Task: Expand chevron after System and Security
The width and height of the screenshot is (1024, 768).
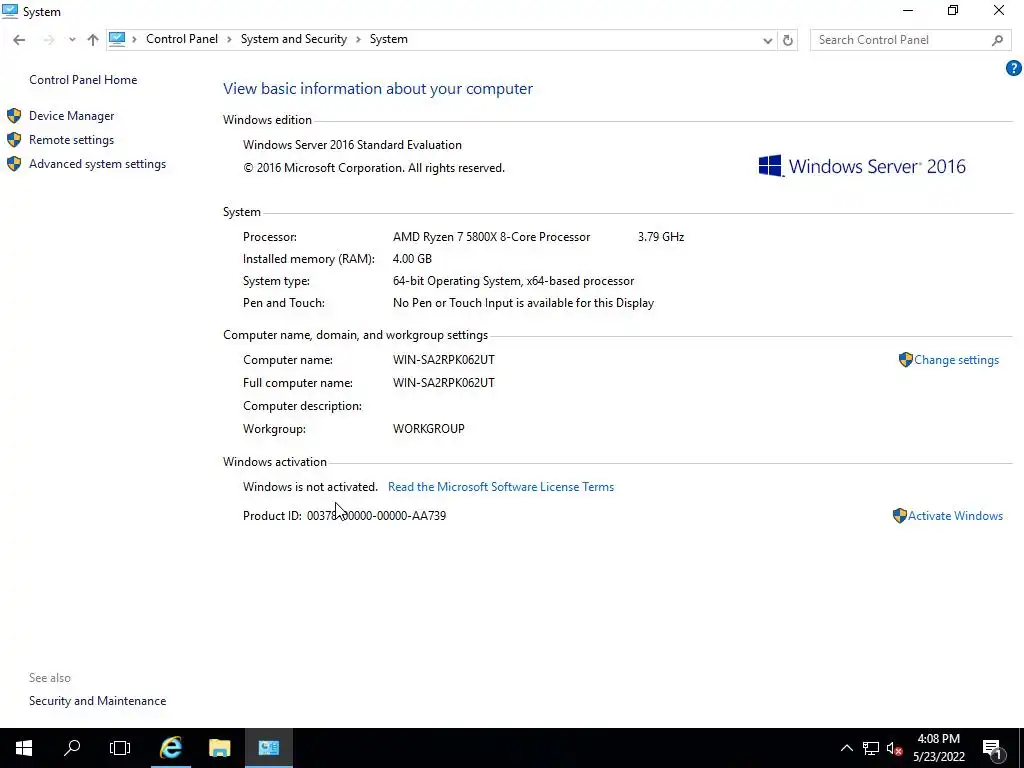Action: [359, 40]
